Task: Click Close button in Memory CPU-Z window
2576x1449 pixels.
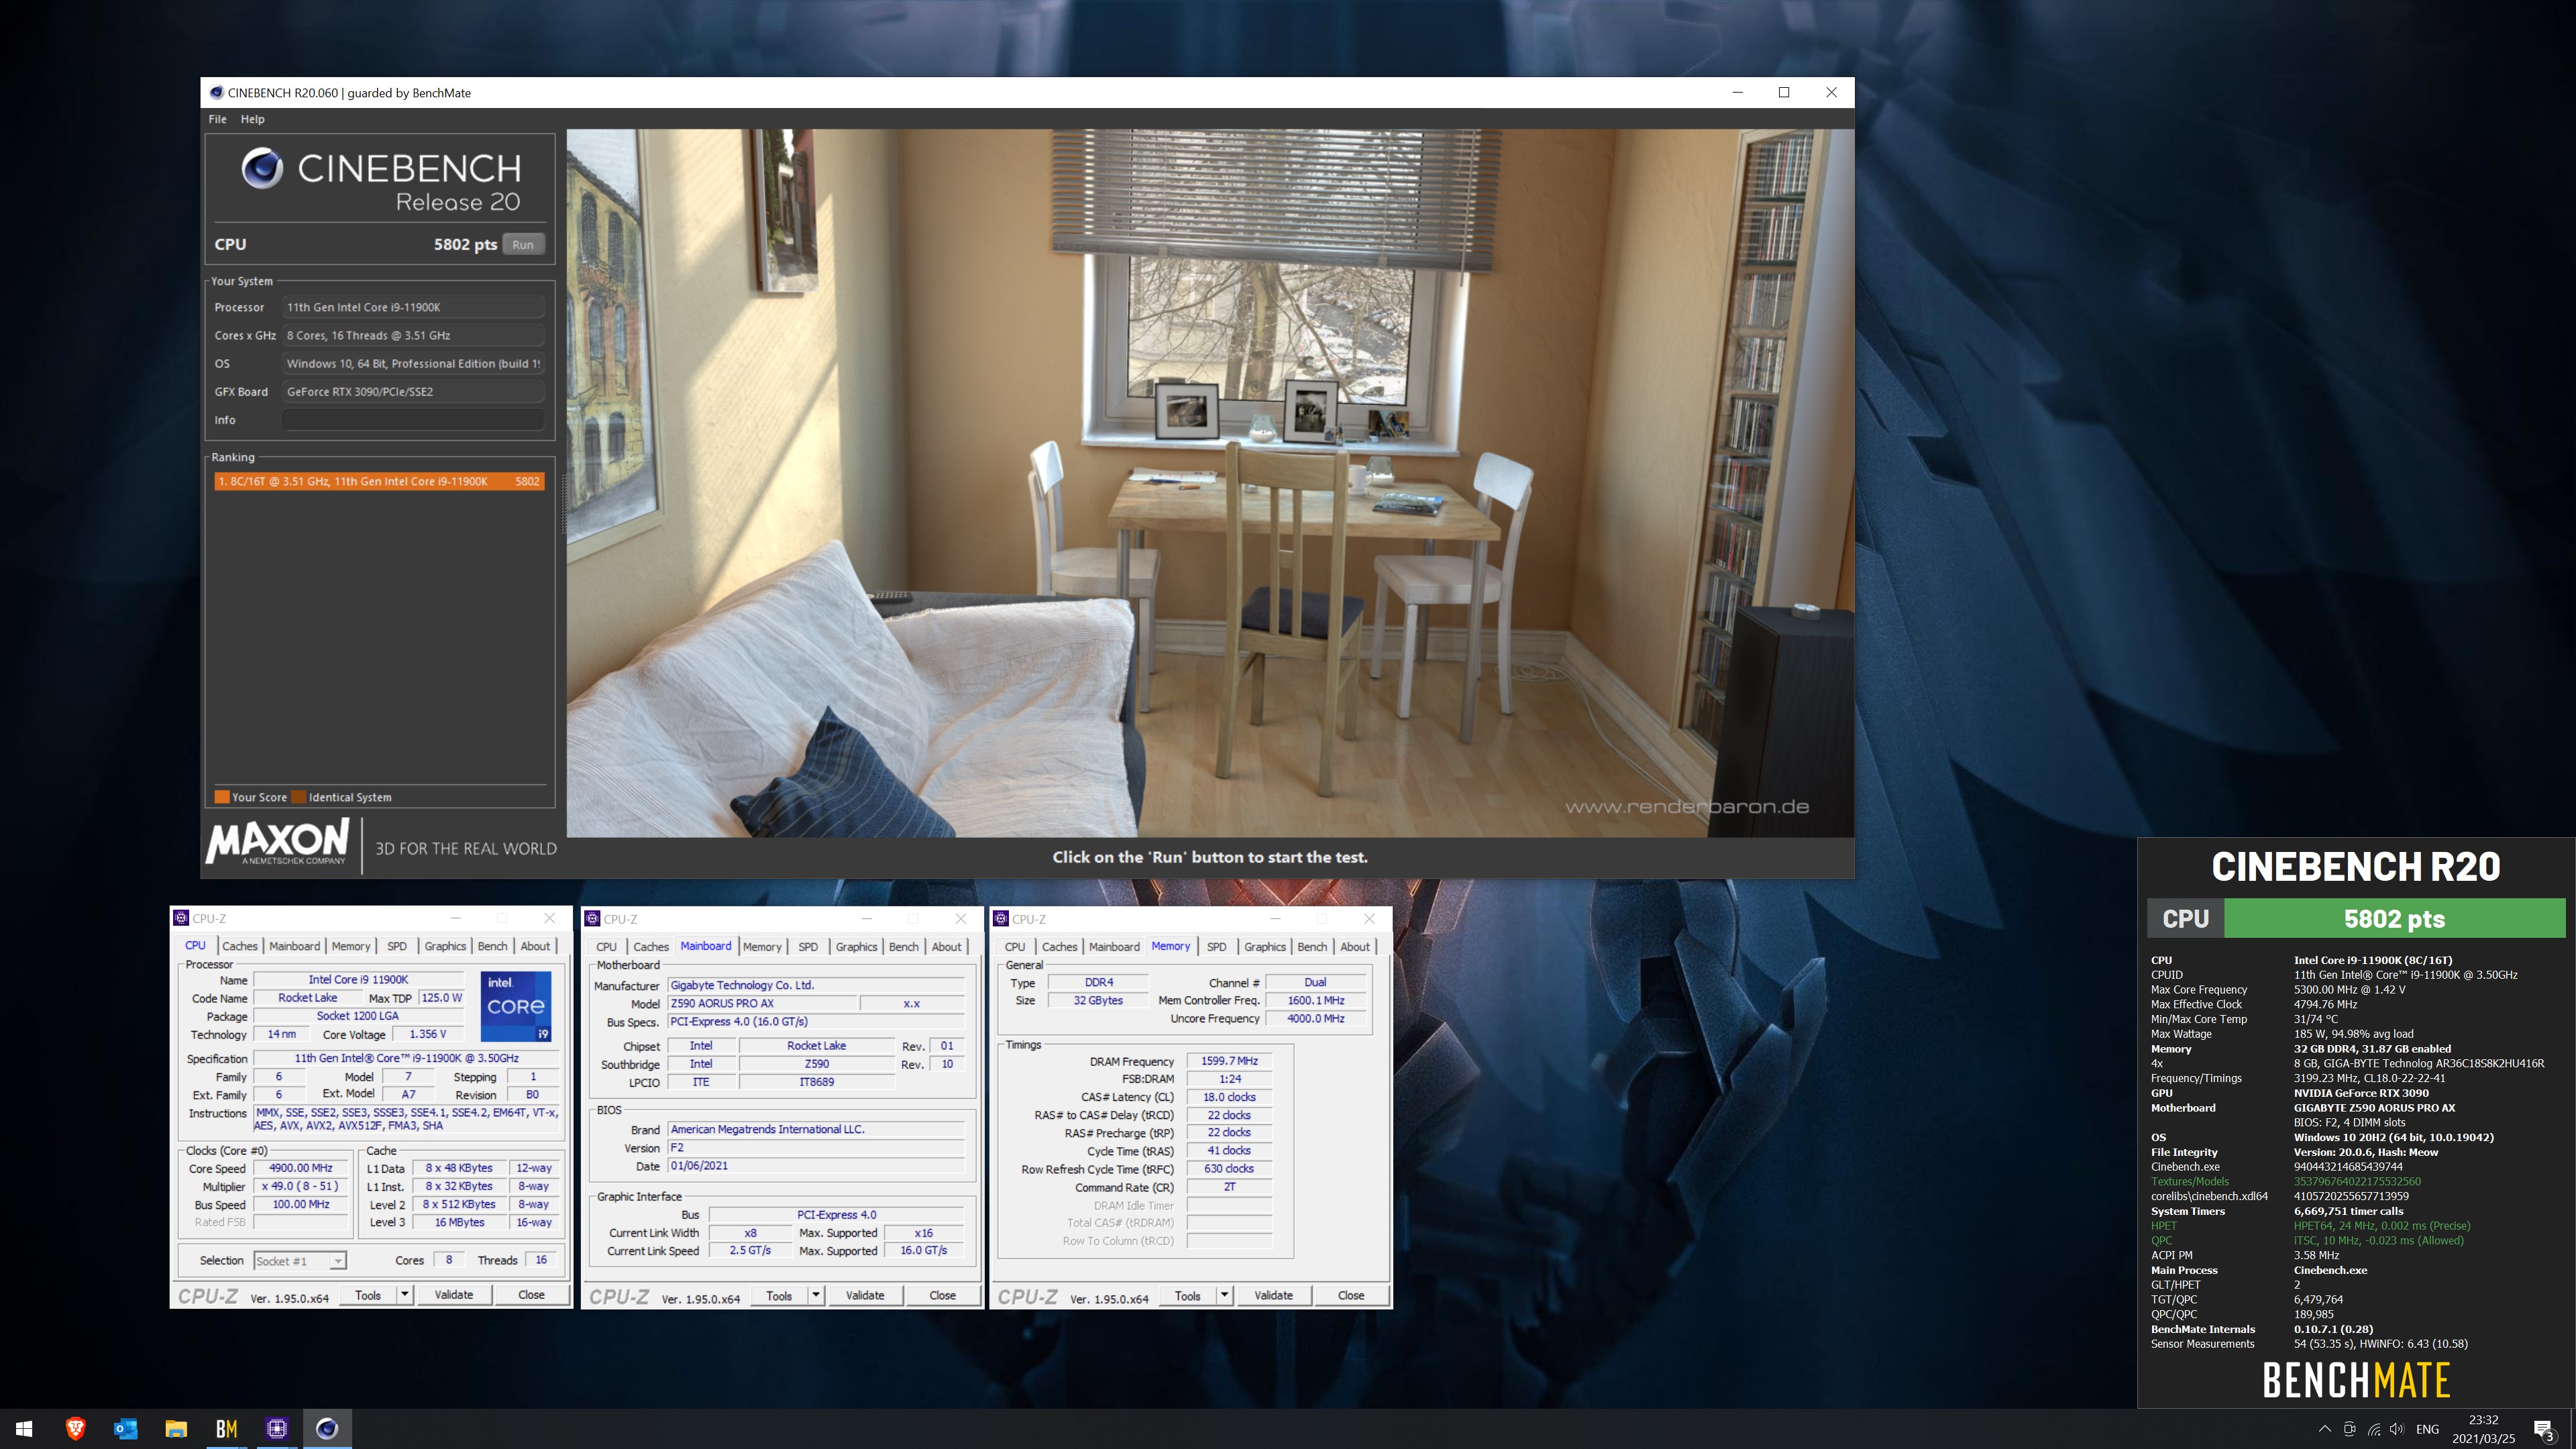Action: (1351, 1296)
